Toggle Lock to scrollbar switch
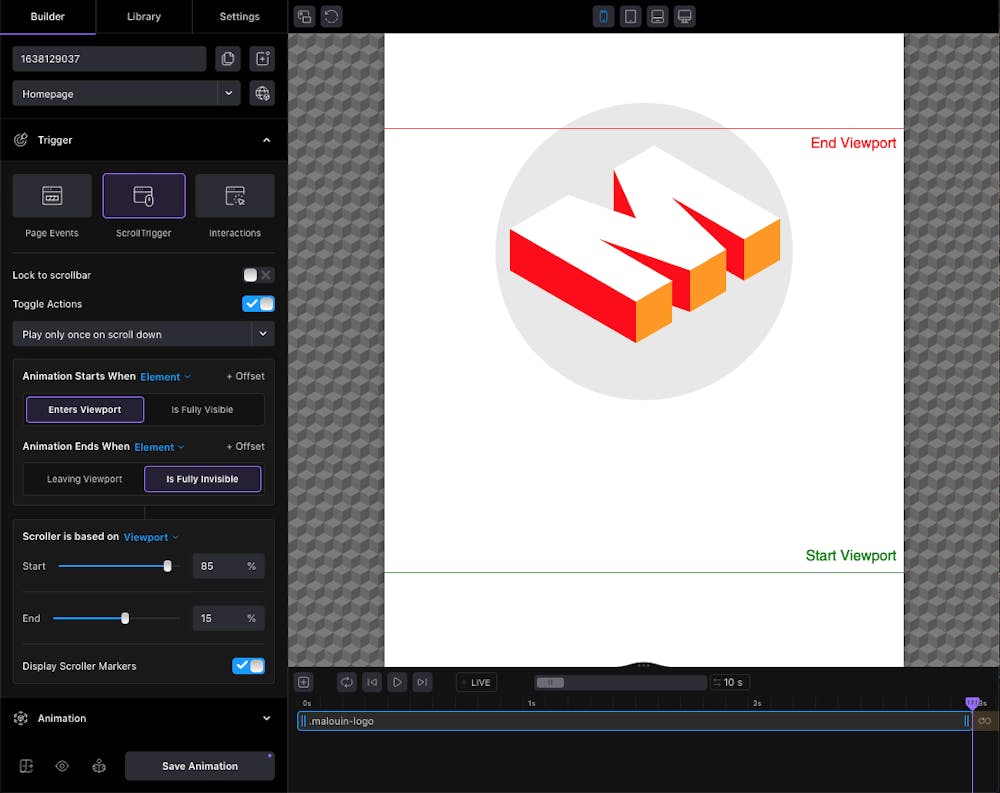This screenshot has height=793, width=1000. point(258,275)
